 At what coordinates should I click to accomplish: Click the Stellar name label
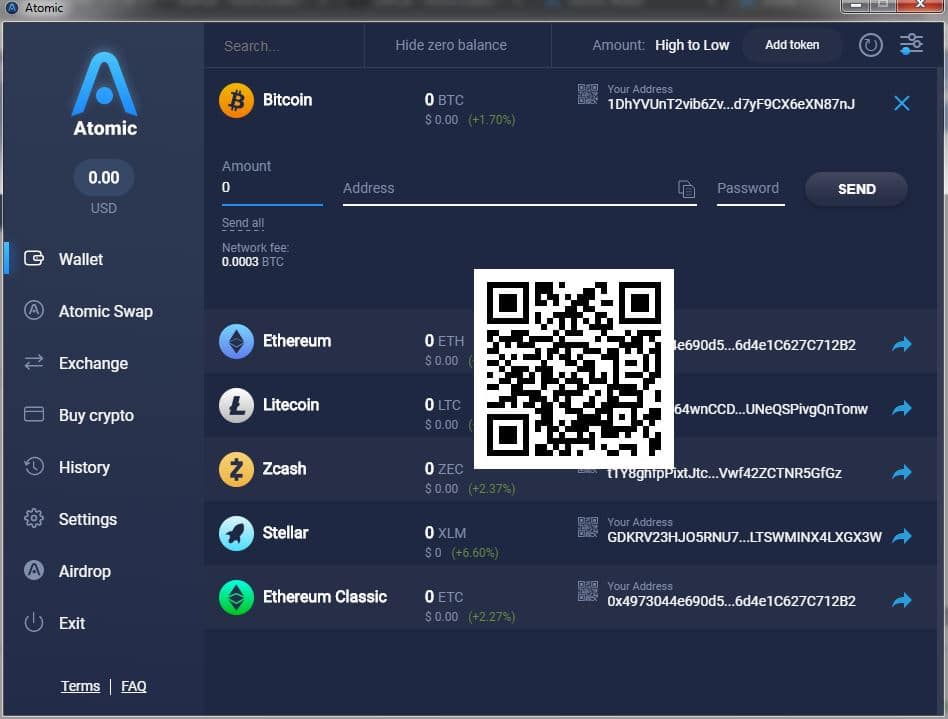pos(285,533)
